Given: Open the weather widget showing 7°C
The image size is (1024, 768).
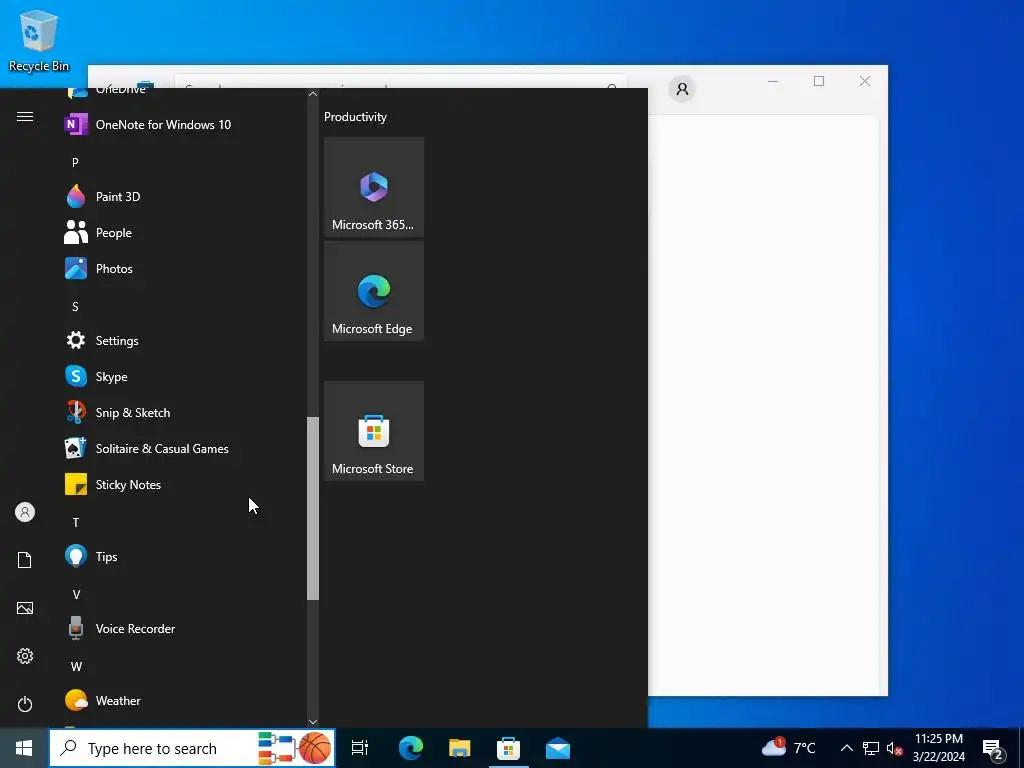Looking at the screenshot, I should [x=788, y=748].
